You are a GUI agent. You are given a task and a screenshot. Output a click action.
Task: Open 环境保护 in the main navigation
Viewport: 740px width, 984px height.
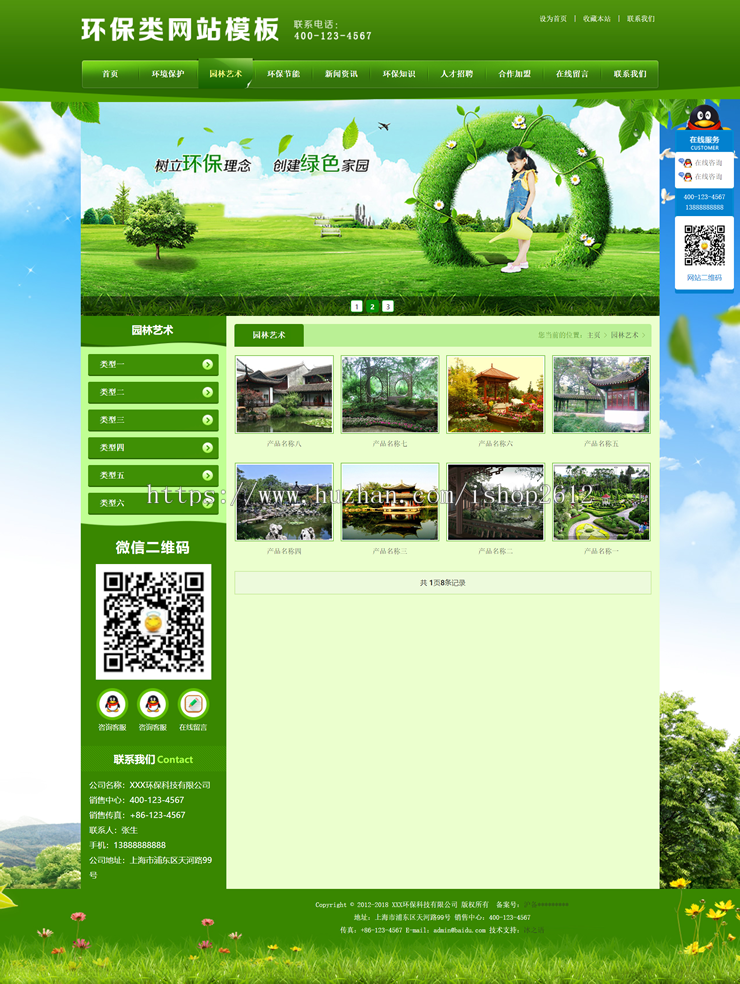coord(168,74)
